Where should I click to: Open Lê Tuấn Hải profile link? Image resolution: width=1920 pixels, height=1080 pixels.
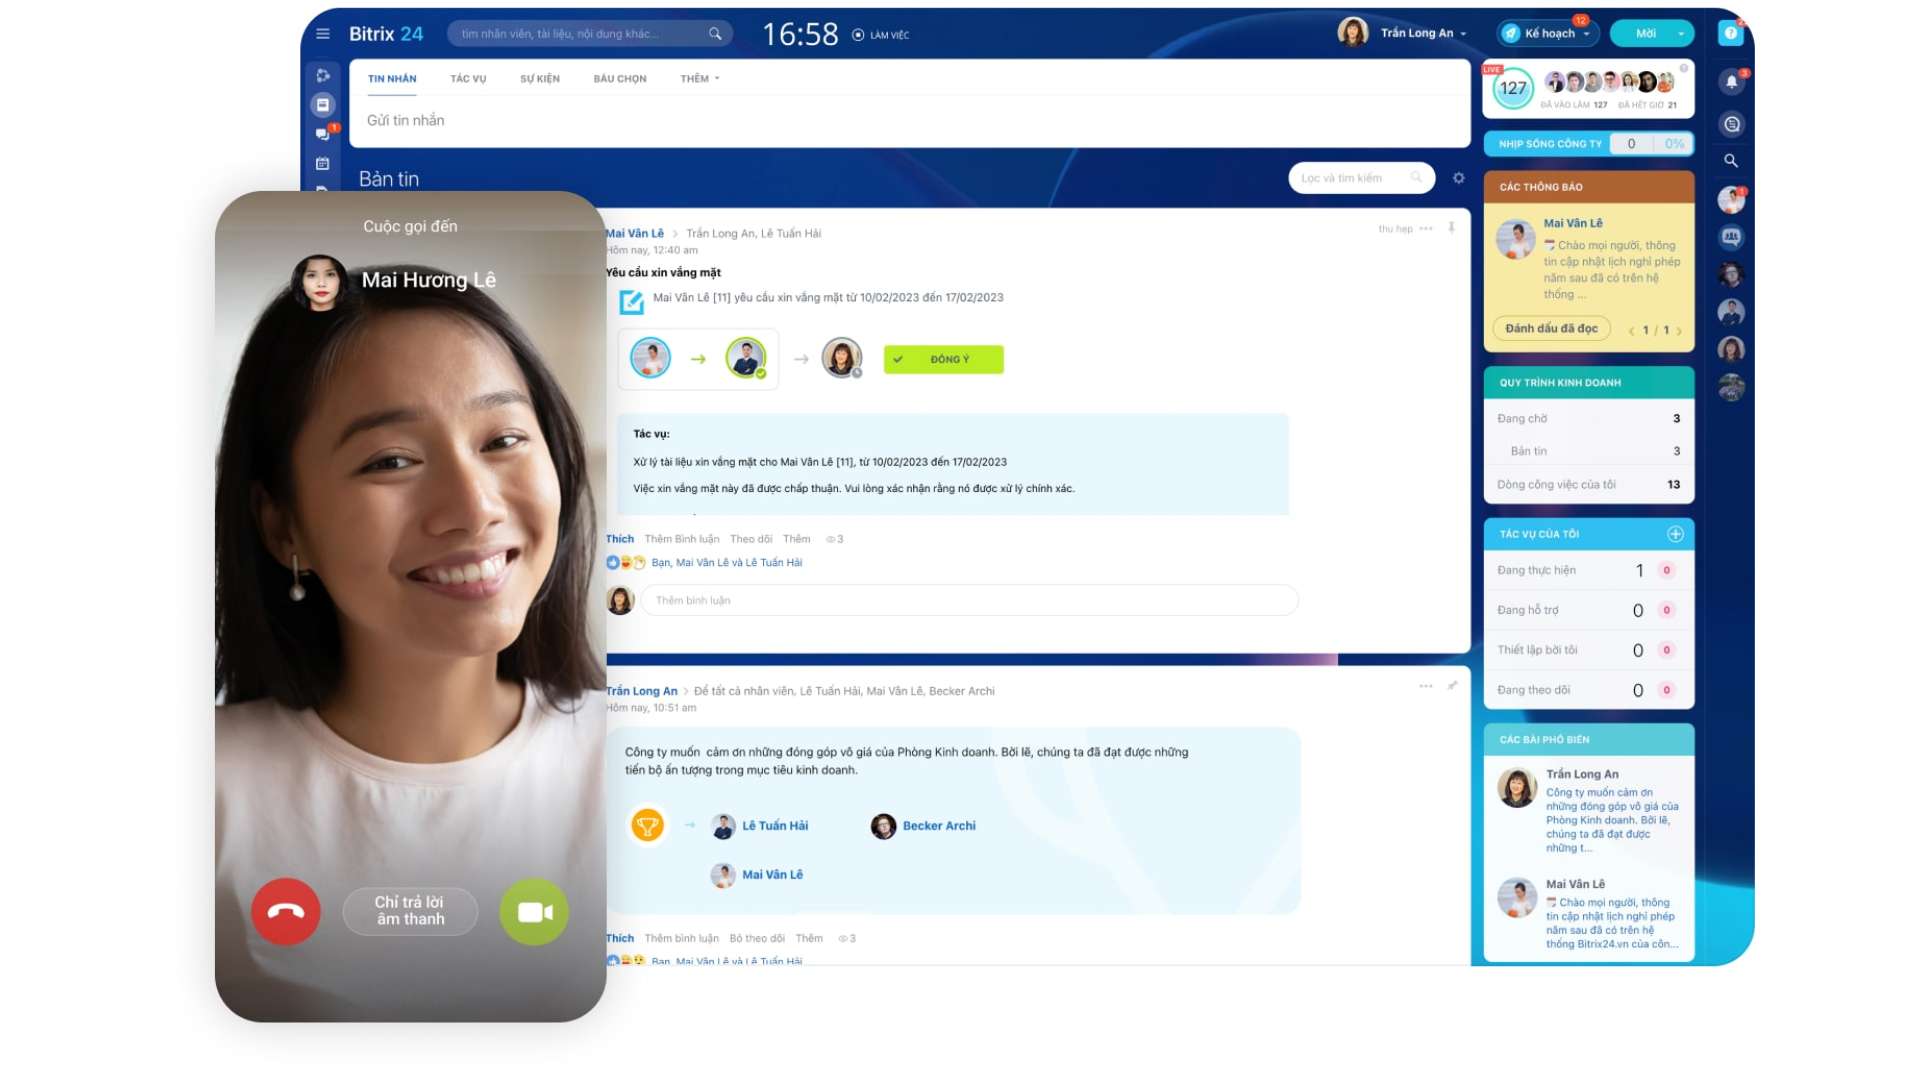(775, 826)
